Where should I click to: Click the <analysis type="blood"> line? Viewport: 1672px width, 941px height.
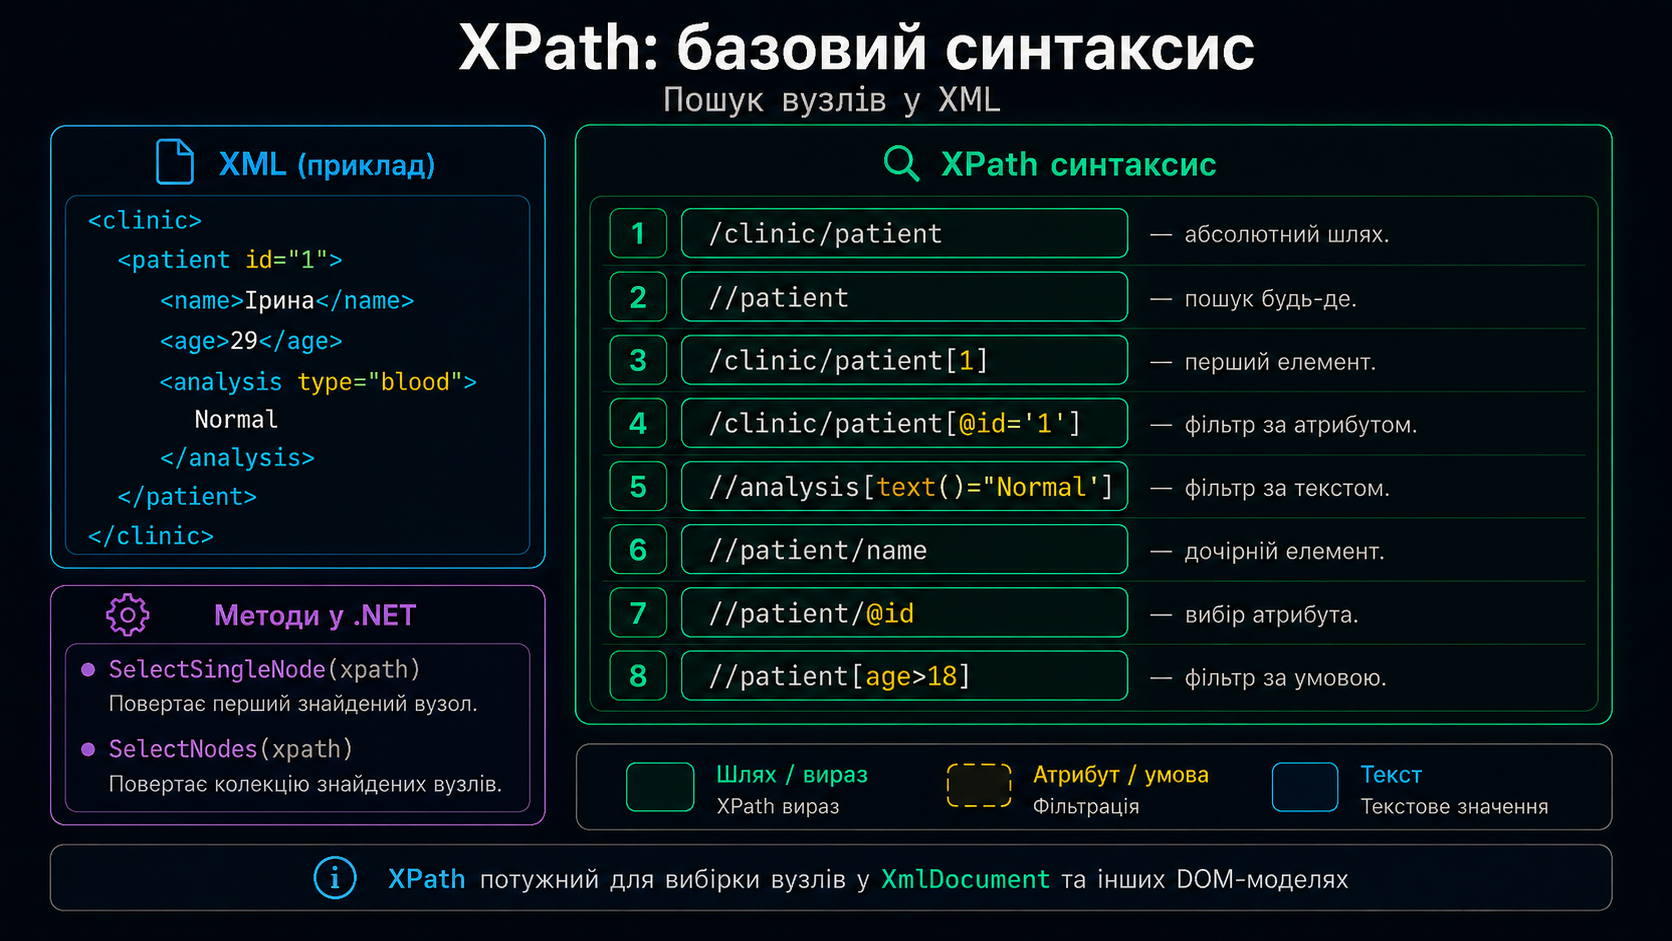tap(318, 382)
